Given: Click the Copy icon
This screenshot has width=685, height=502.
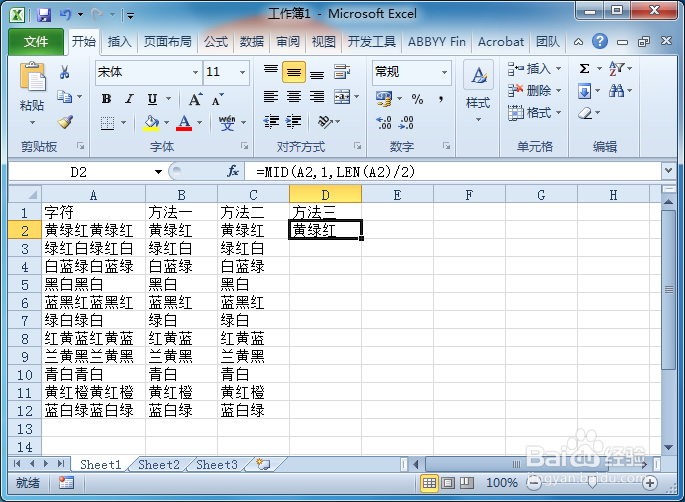Looking at the screenshot, I should click(65, 97).
